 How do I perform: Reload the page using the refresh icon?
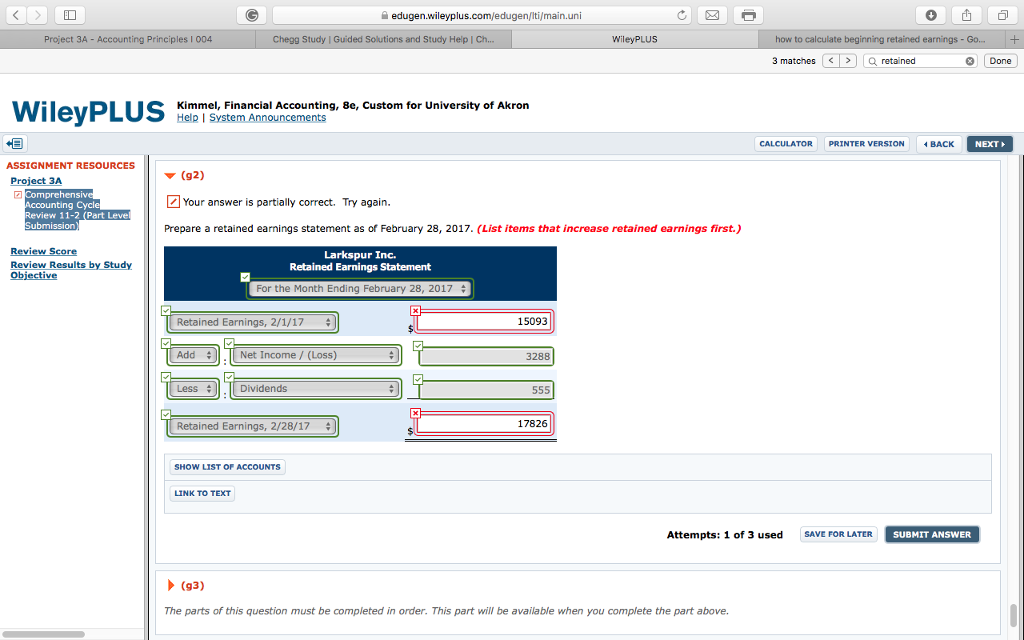point(681,15)
